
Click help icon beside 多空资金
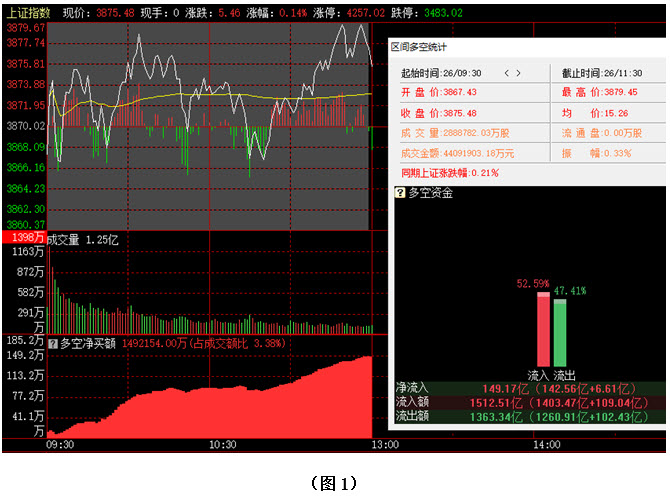click(400, 192)
